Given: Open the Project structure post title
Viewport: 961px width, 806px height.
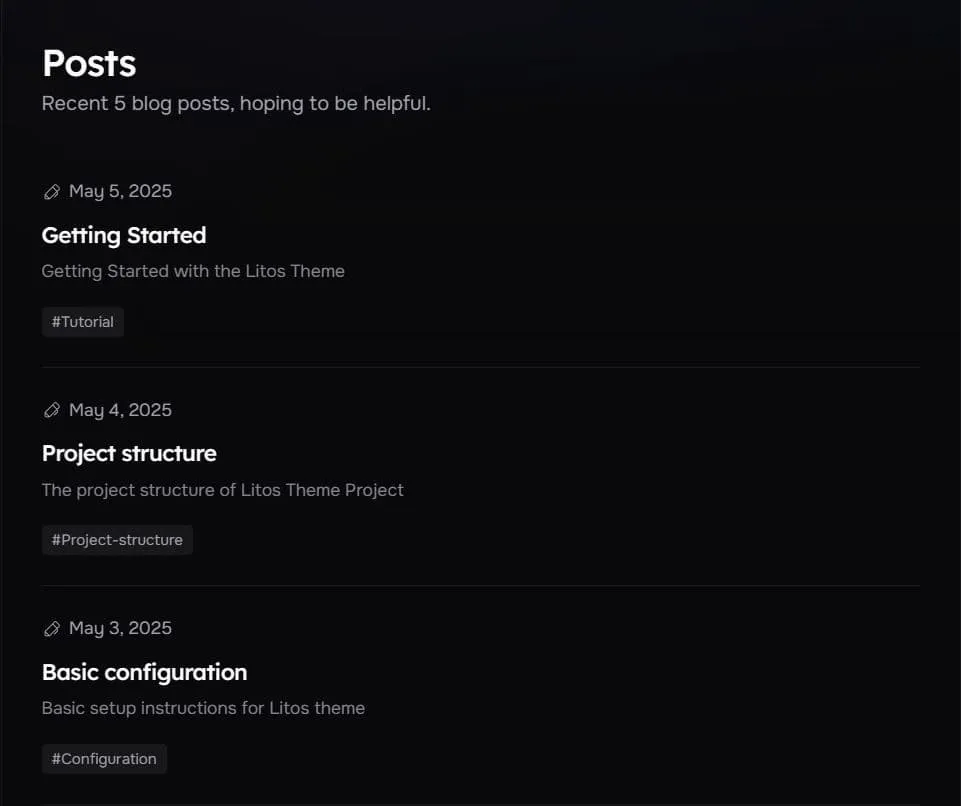Looking at the screenshot, I should pos(129,453).
